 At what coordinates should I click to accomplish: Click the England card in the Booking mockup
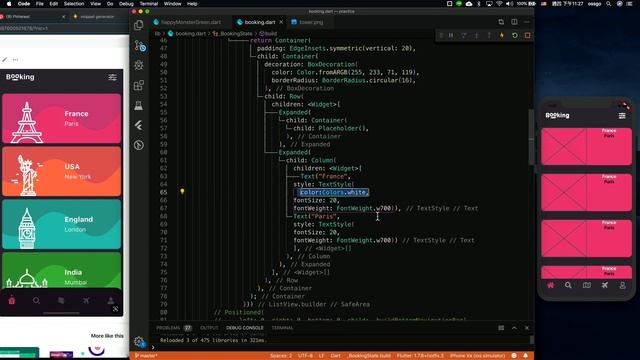click(x=62, y=224)
